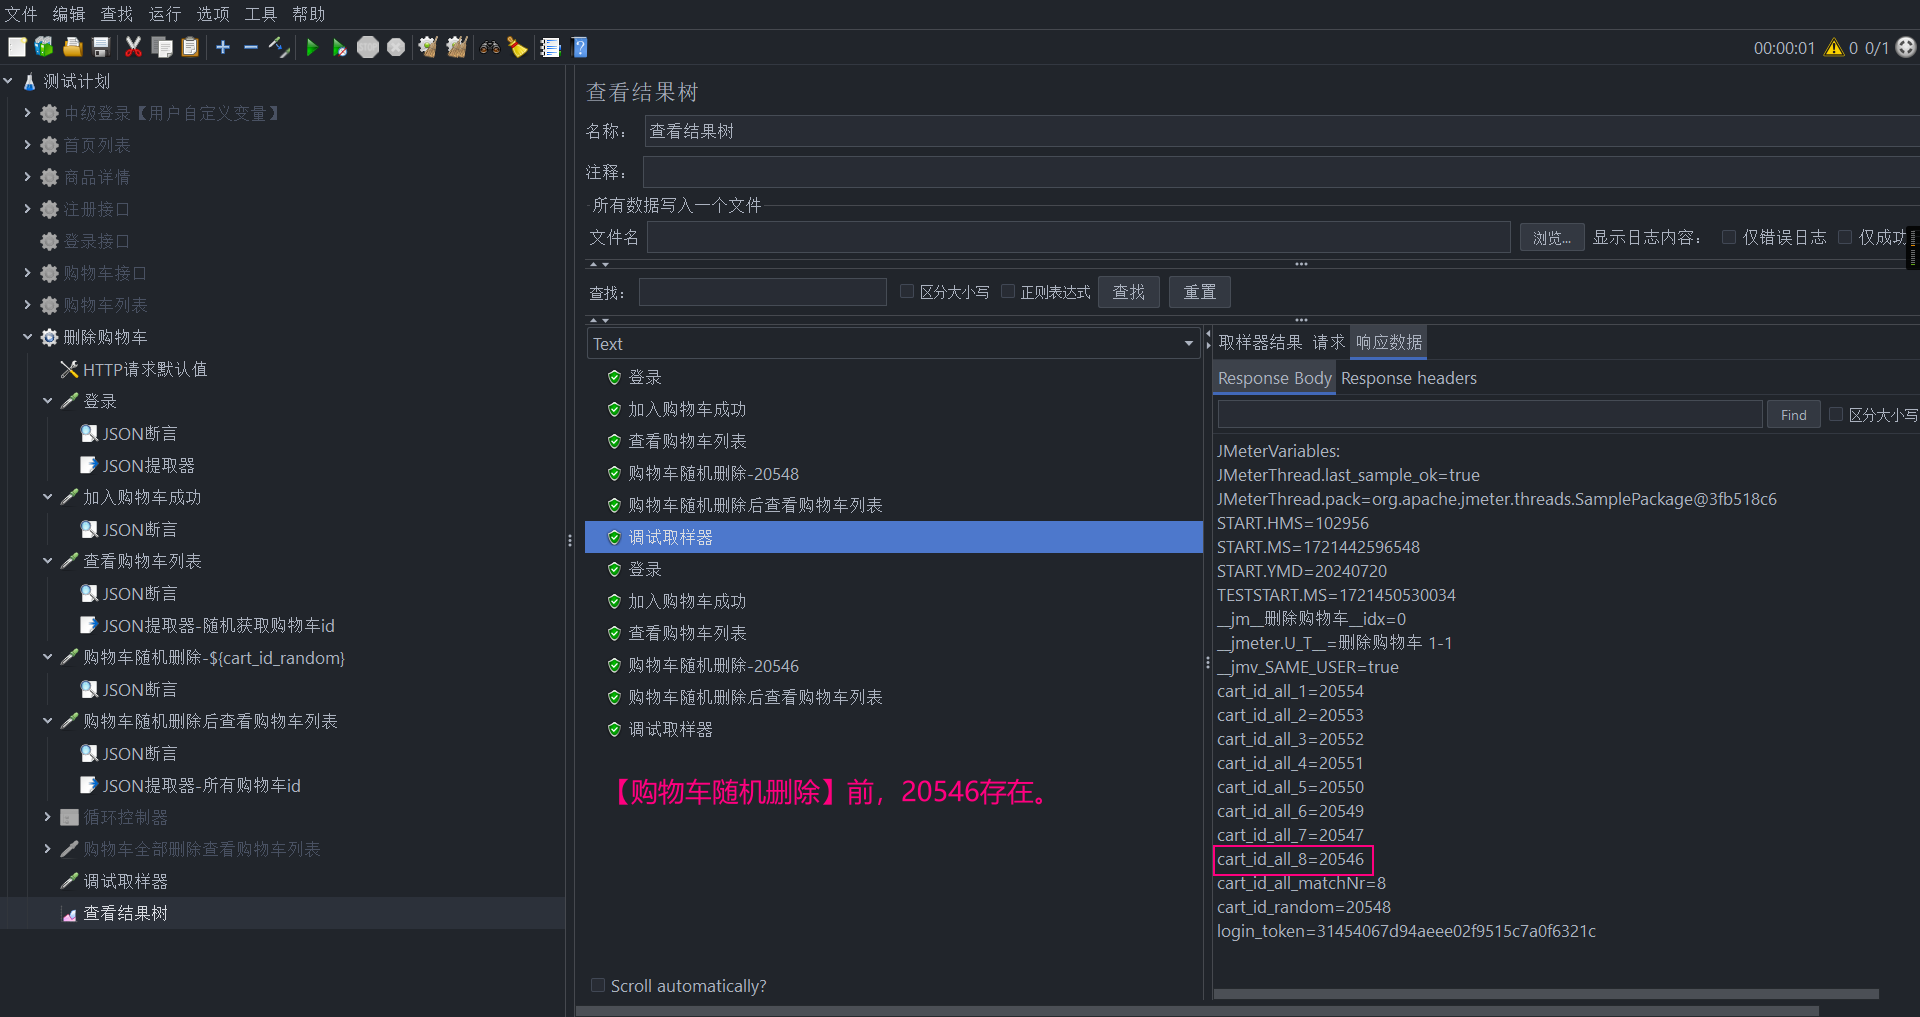Click the 重置 reset button
The width and height of the screenshot is (1920, 1017).
click(x=1200, y=292)
